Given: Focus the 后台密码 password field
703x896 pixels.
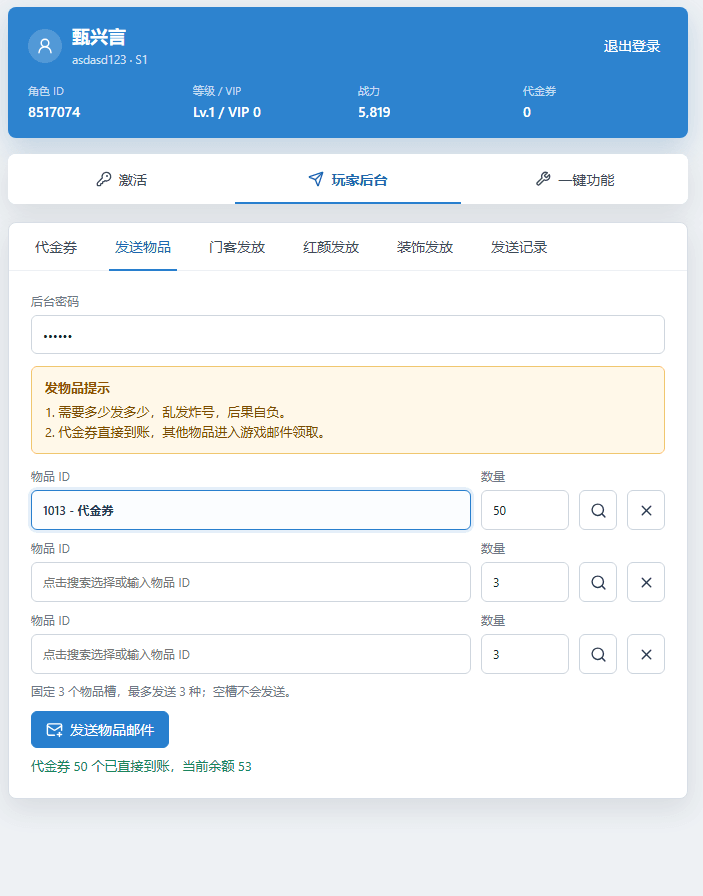Looking at the screenshot, I should [x=347, y=335].
